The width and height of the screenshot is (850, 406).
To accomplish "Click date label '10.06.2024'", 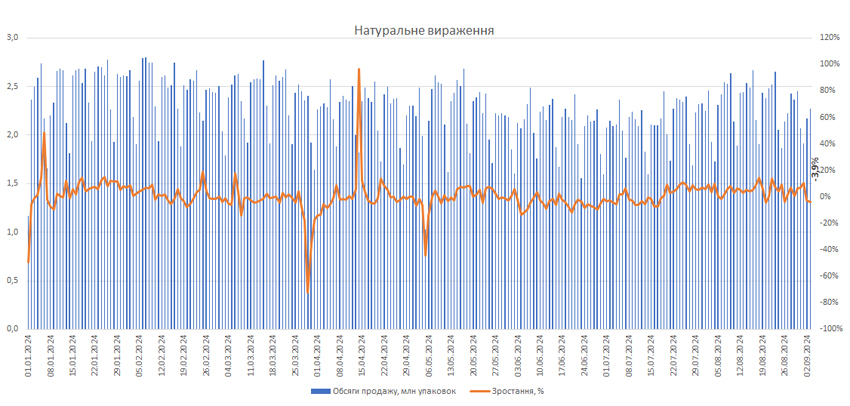I will click(x=540, y=355).
